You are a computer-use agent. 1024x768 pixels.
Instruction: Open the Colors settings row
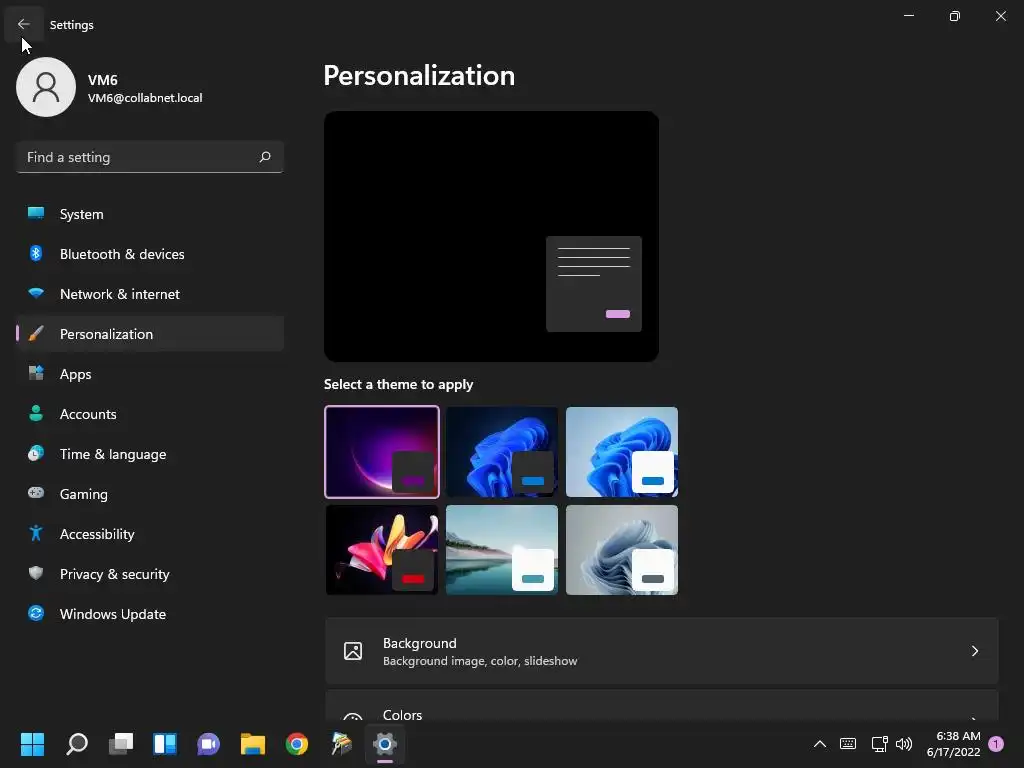coord(662,706)
